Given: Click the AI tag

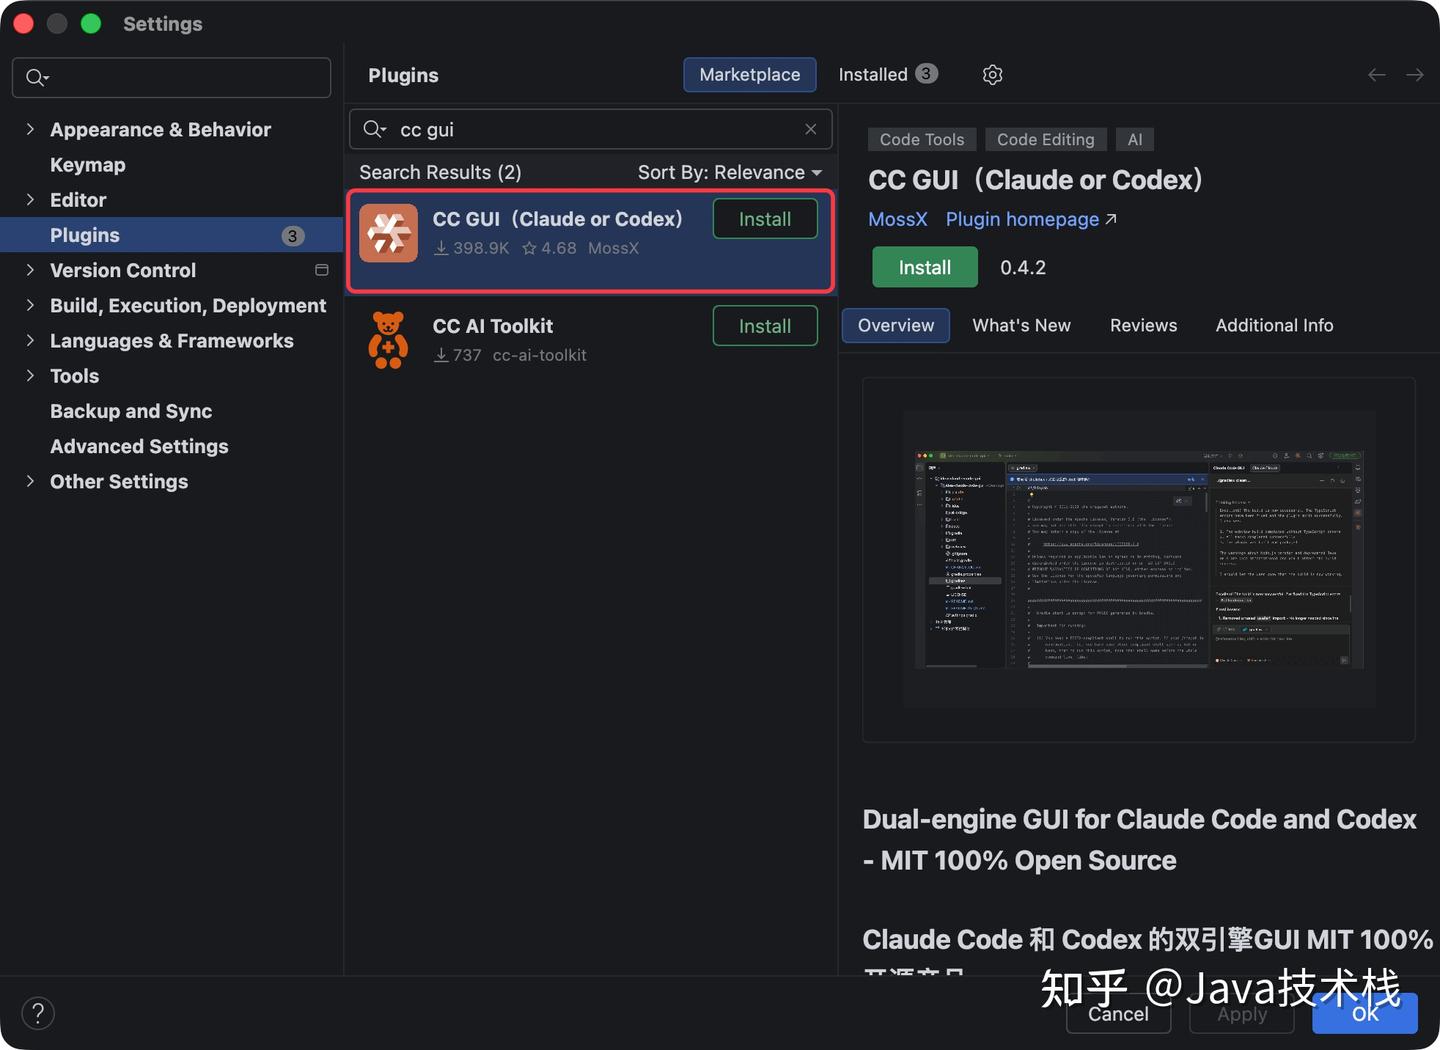Looking at the screenshot, I should click(x=1135, y=140).
